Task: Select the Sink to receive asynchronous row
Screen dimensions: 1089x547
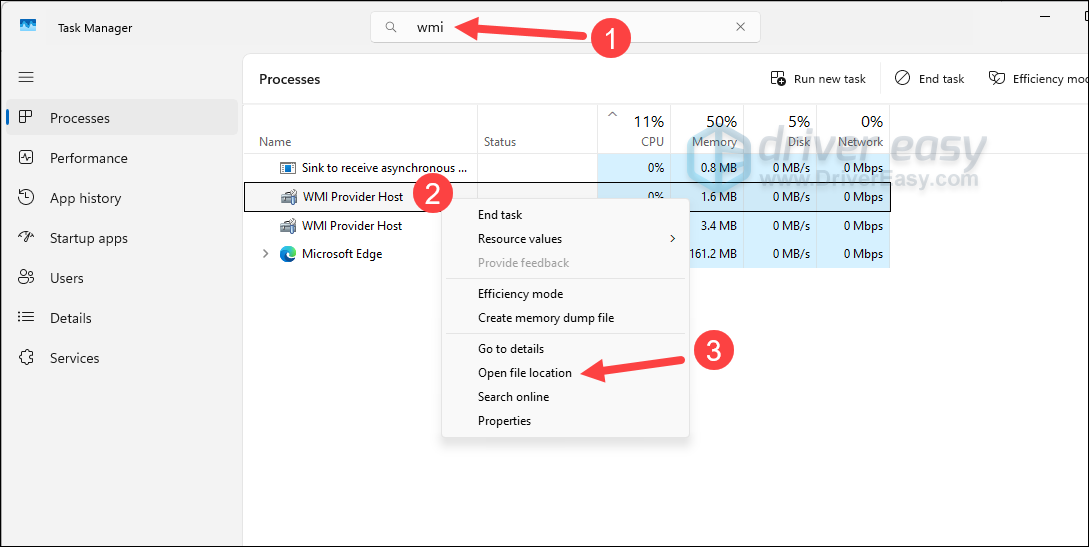Action: [567, 168]
